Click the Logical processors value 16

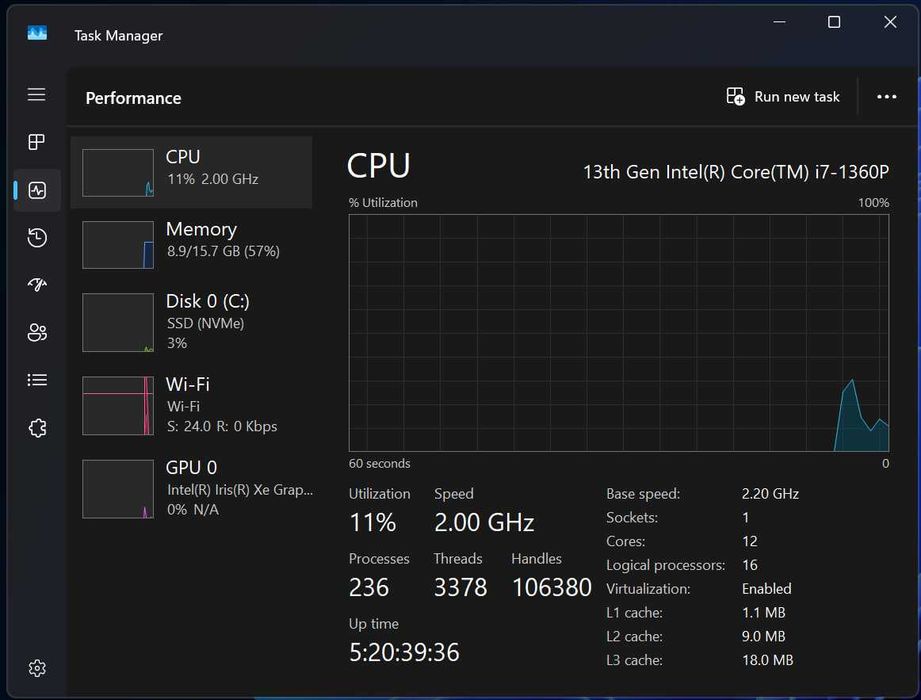(749, 565)
